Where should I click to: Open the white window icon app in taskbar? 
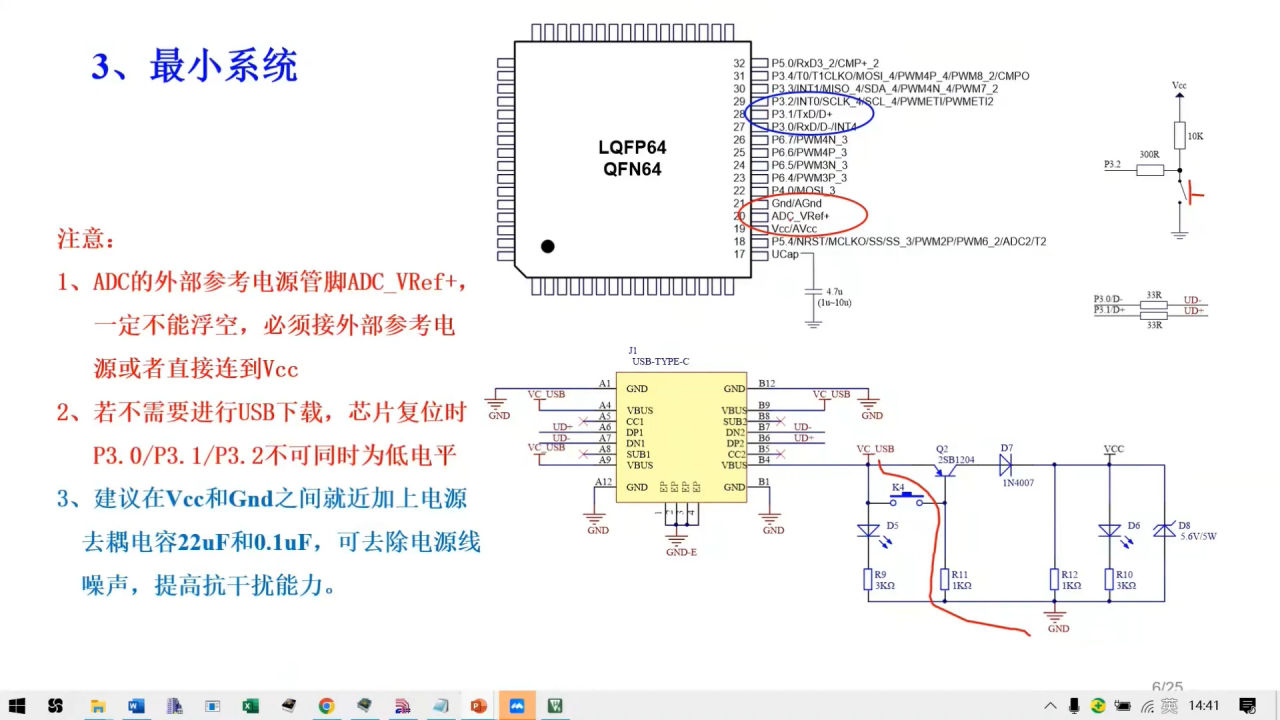(212, 706)
